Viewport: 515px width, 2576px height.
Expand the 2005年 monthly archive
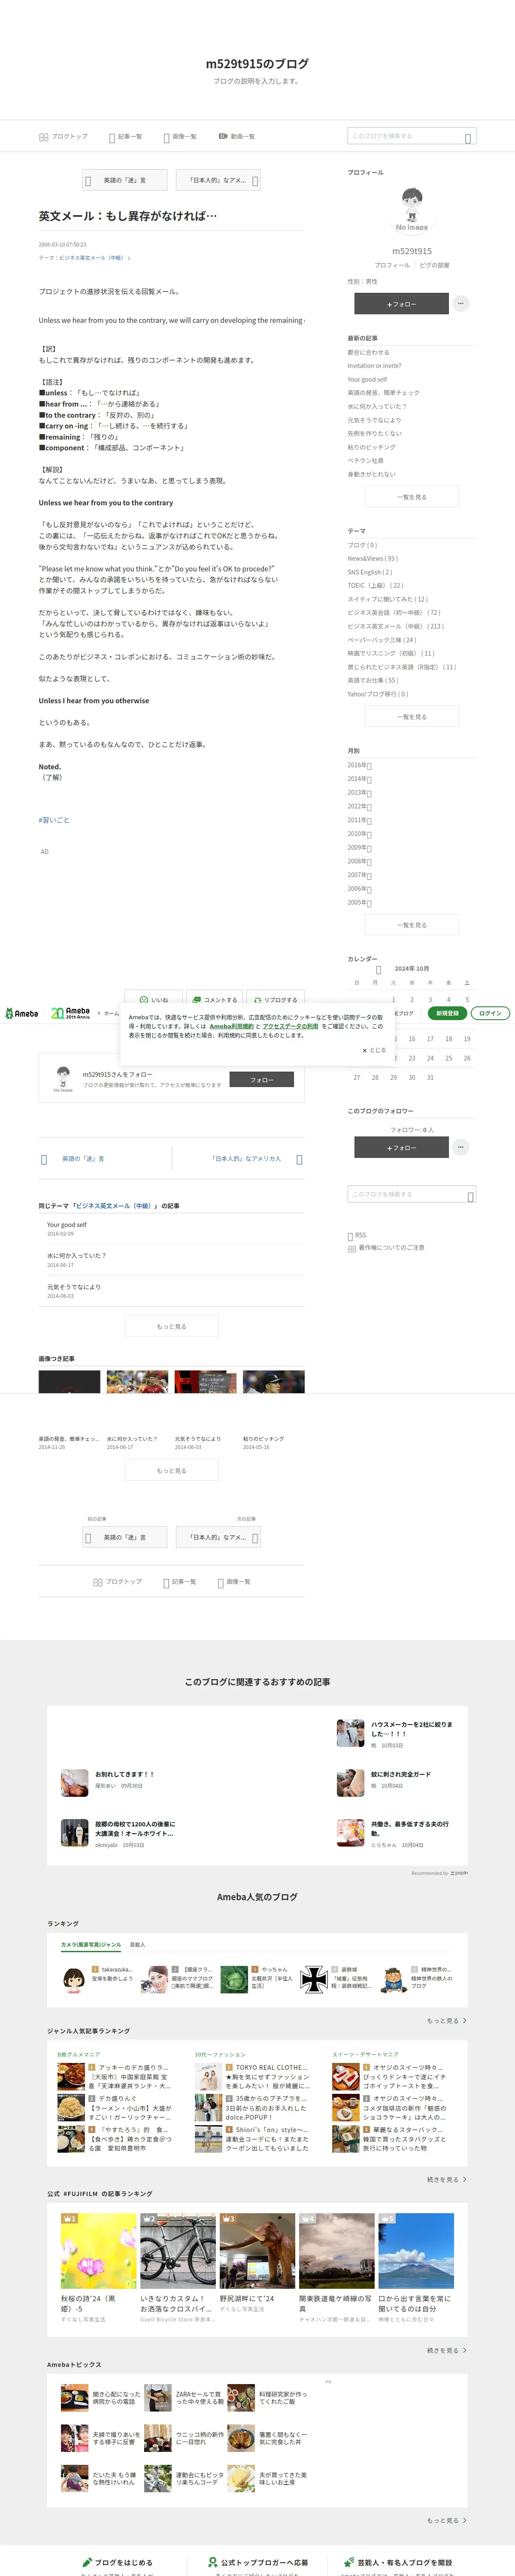[x=359, y=903]
